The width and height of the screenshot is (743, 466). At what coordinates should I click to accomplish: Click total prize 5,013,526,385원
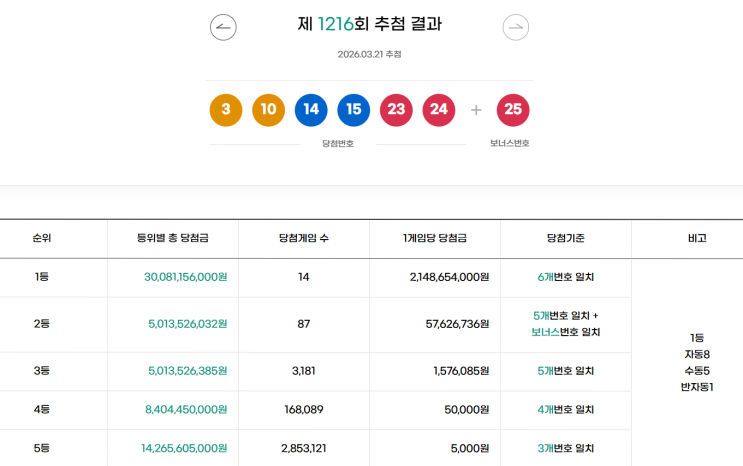tap(188, 371)
